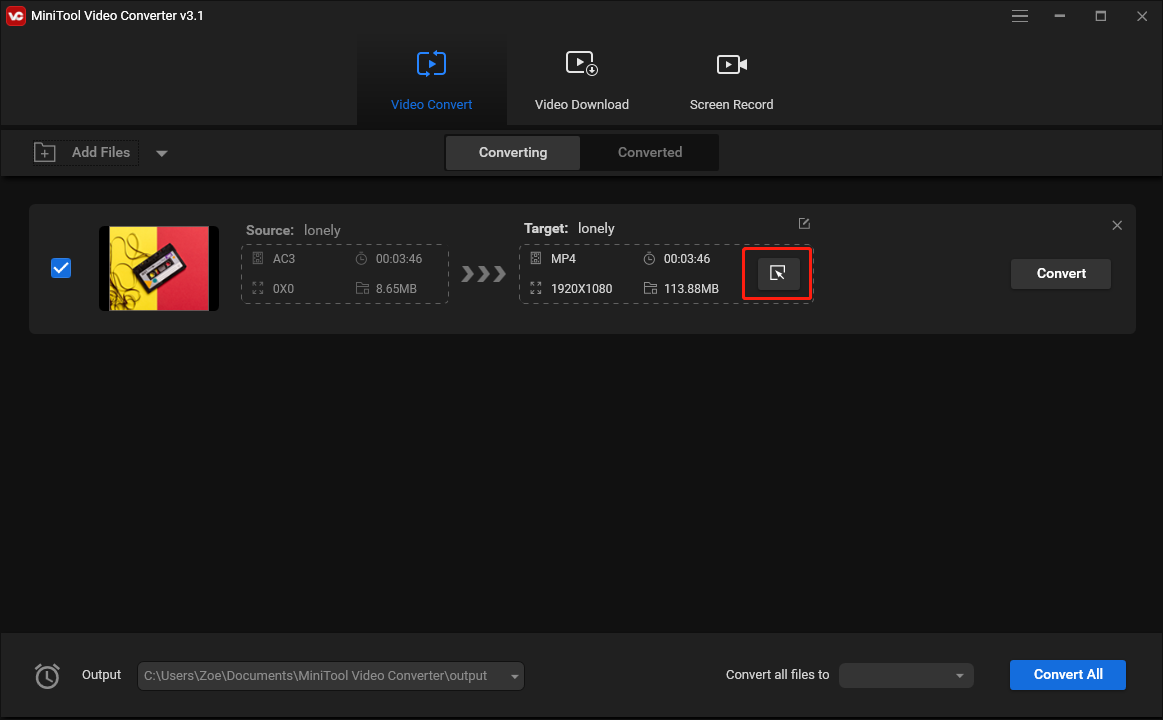The image size is (1163, 720).
Task: Switch to the Screen Record tab
Action: (731, 82)
